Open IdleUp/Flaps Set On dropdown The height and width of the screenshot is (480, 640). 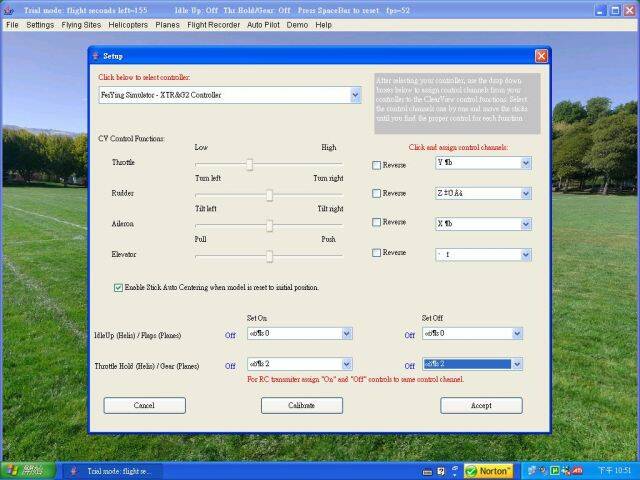coord(347,333)
